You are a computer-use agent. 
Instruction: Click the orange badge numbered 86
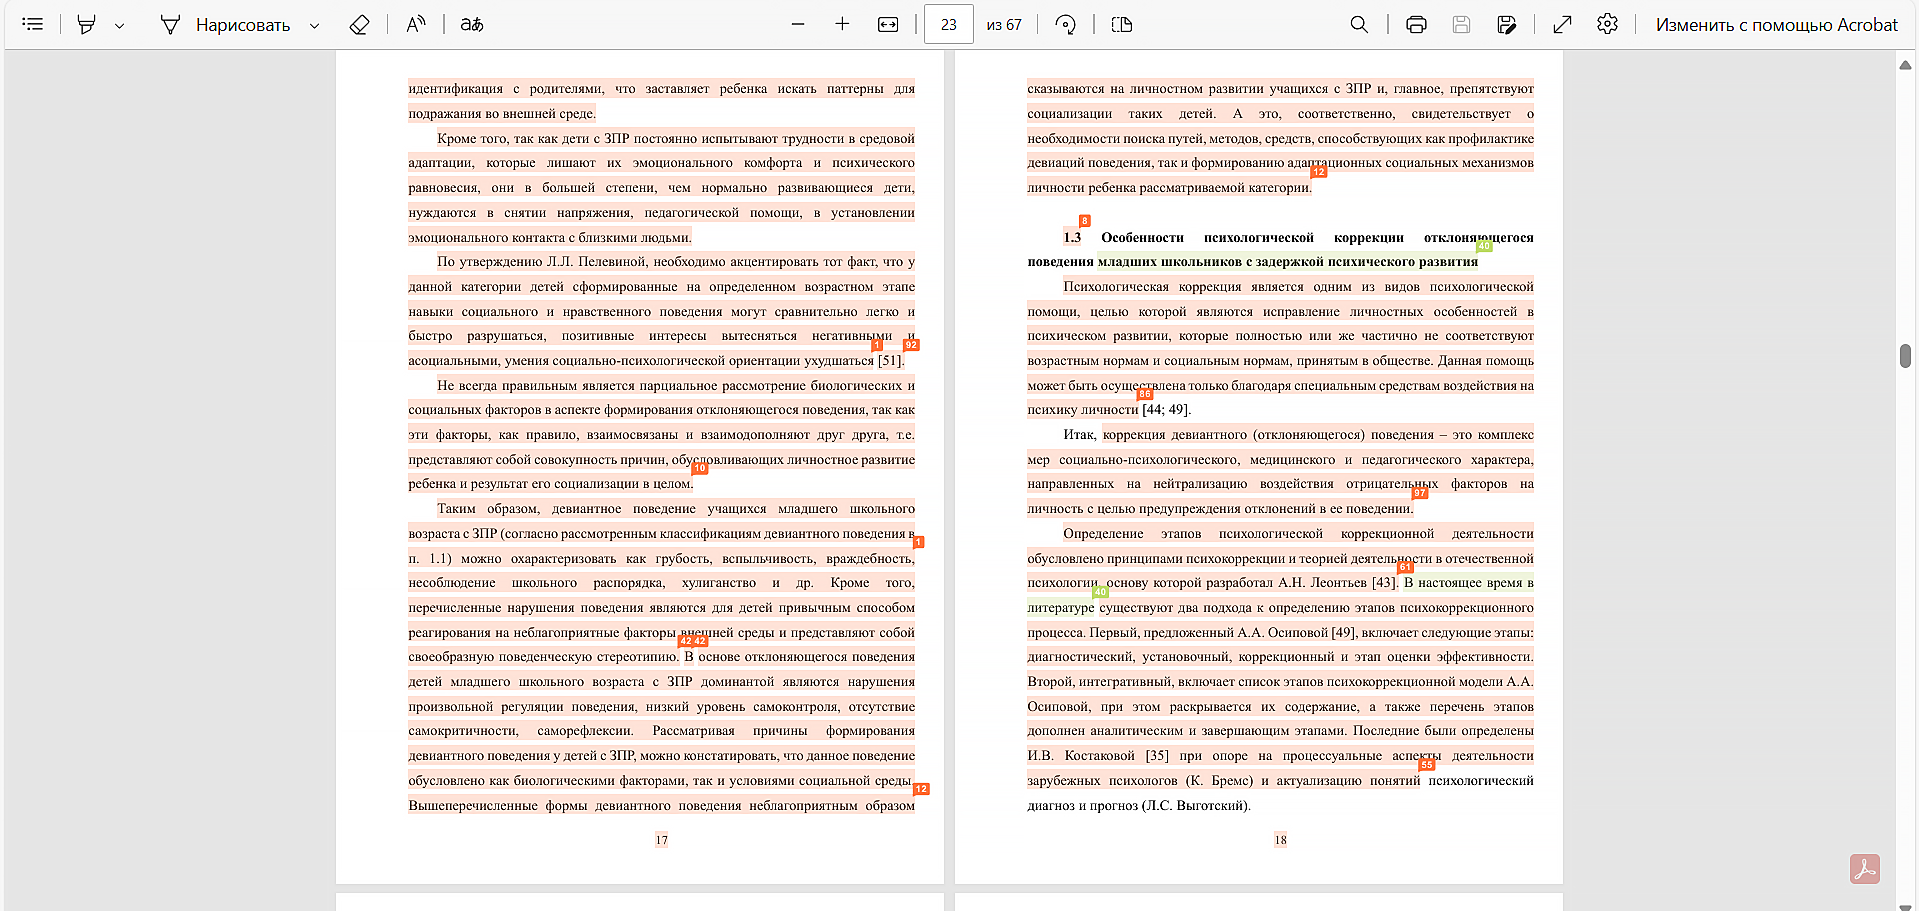[1145, 394]
